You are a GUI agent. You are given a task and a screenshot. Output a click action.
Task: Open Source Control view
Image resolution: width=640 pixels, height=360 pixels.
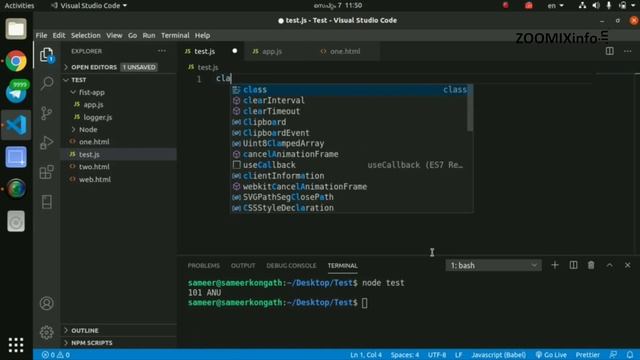[47, 113]
